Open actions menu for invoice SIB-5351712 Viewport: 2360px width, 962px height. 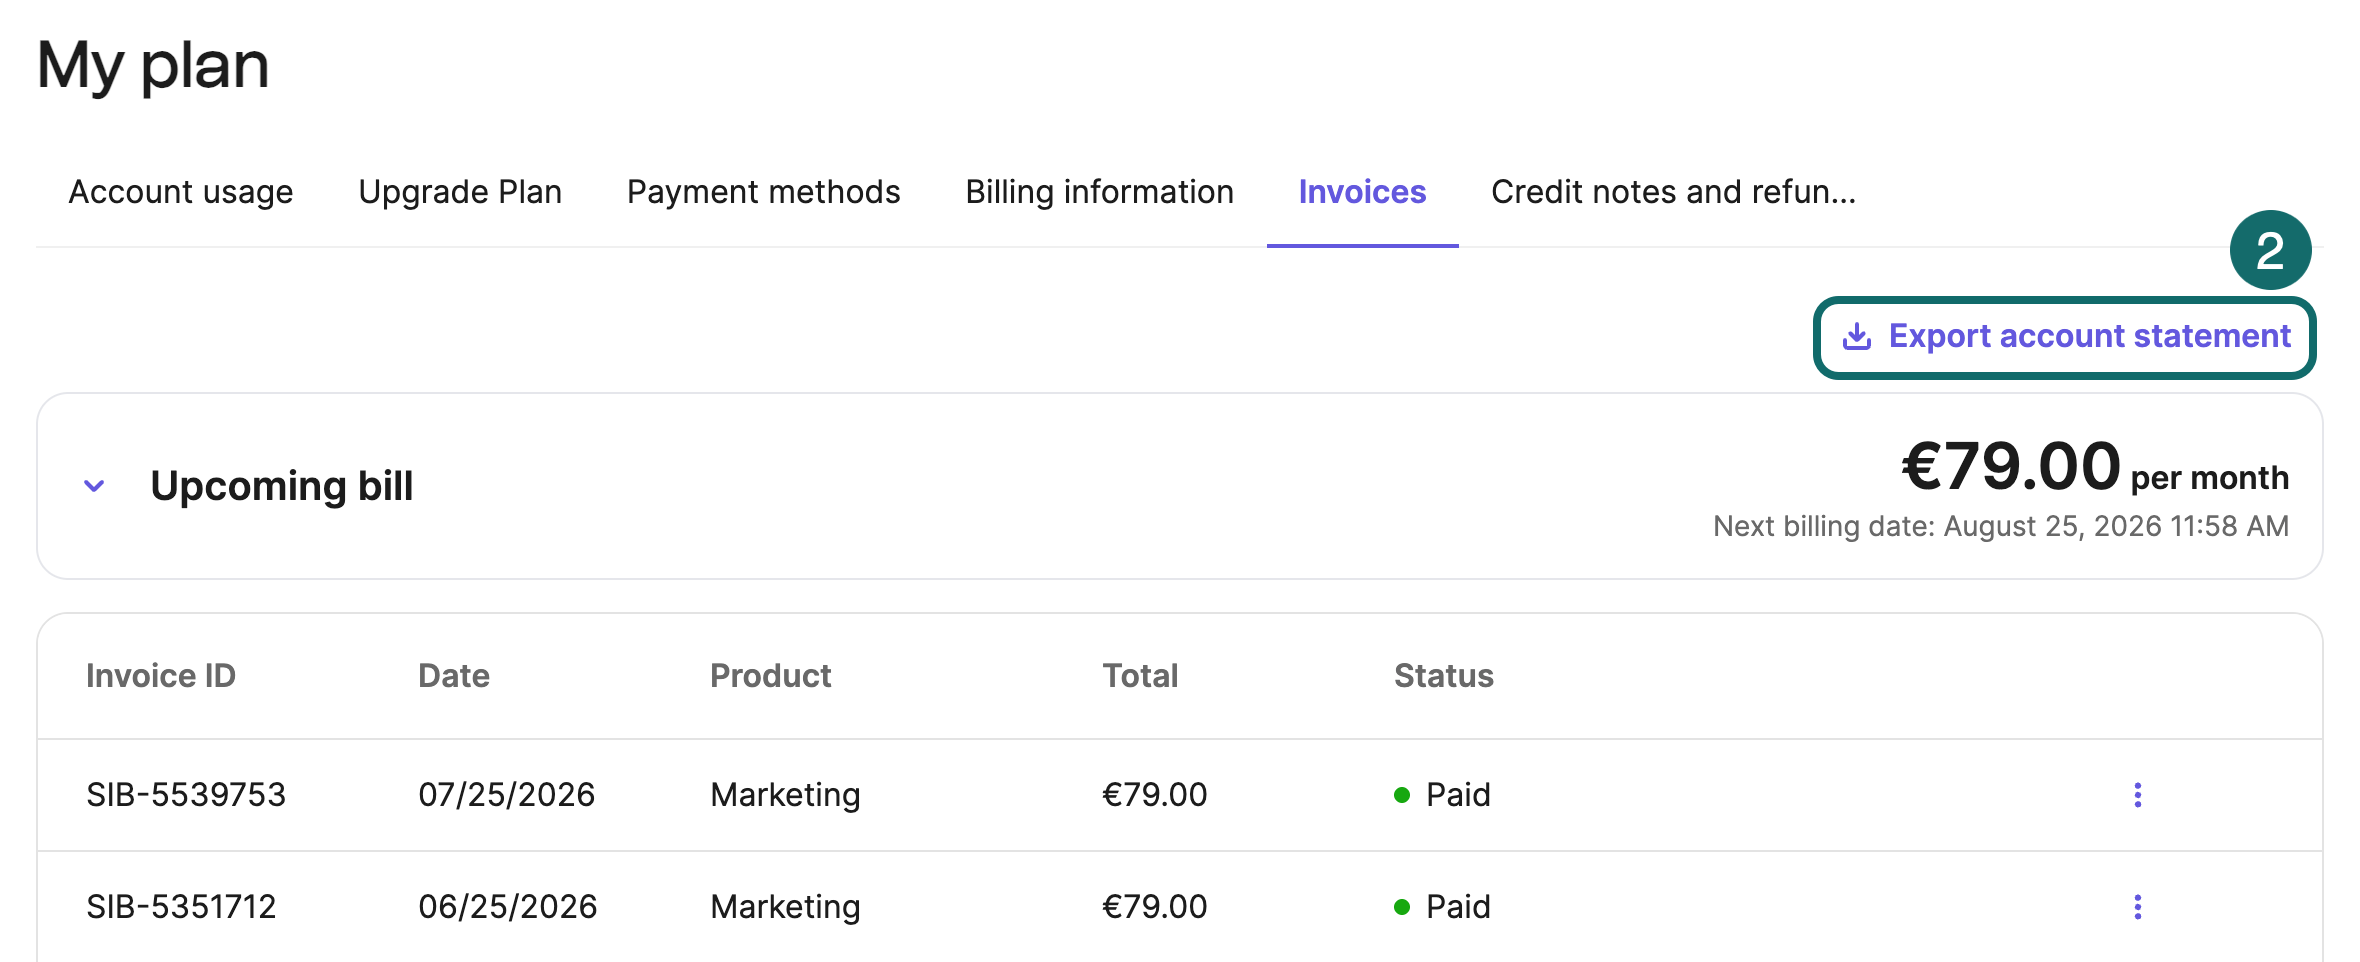[x=2137, y=907]
